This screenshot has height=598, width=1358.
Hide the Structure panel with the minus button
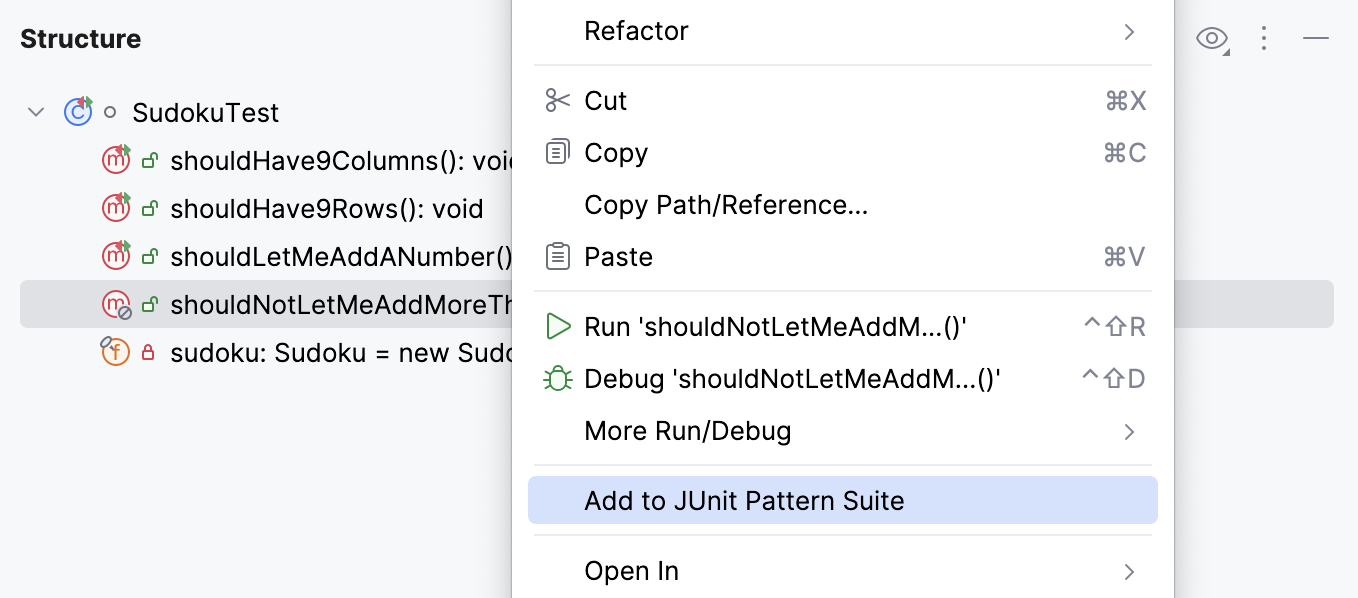[1315, 39]
